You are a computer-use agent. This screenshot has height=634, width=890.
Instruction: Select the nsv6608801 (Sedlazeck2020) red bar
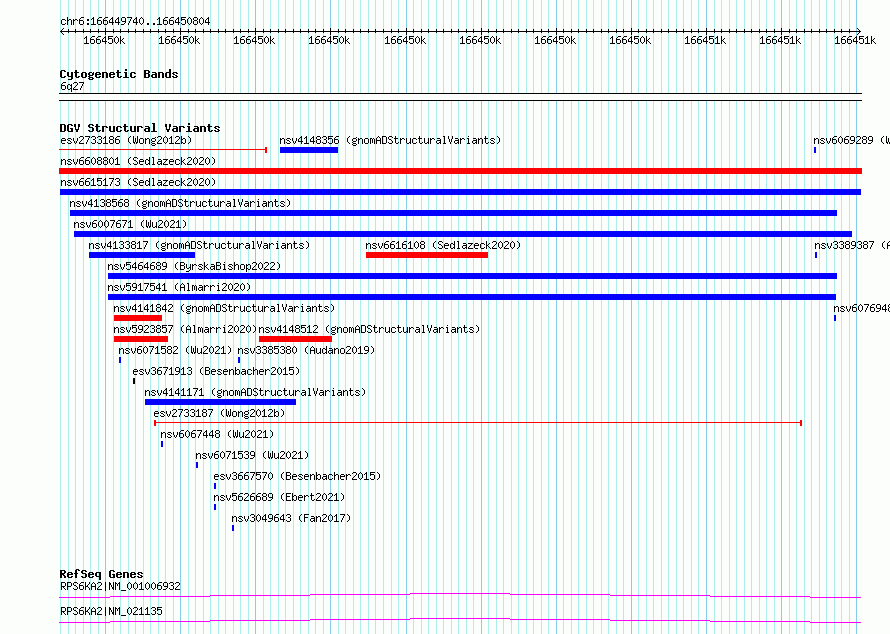pyautogui.click(x=460, y=171)
